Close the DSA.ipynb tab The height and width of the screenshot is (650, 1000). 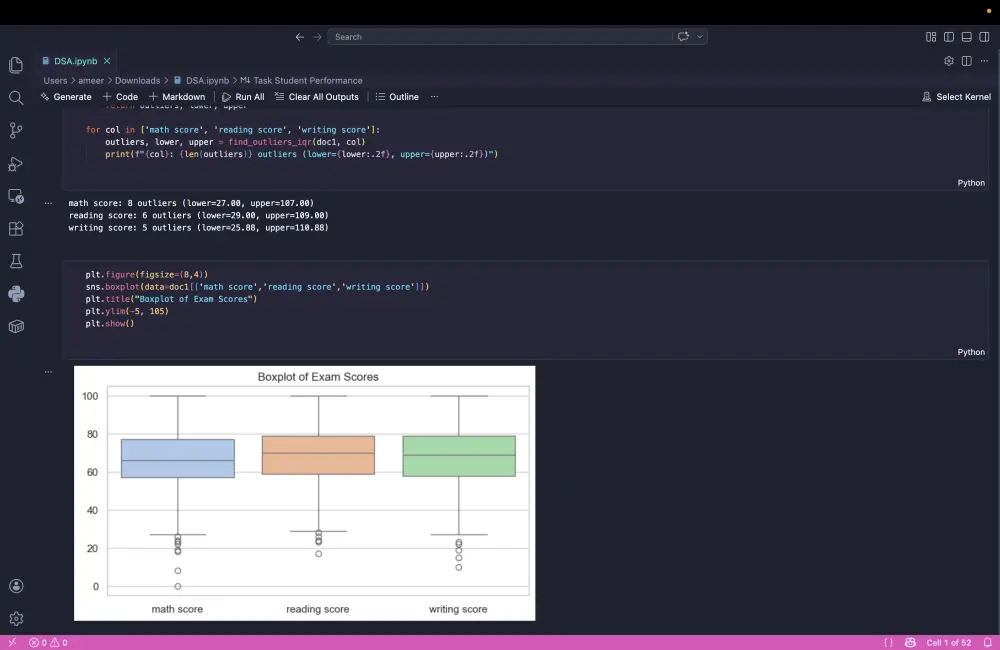point(107,61)
